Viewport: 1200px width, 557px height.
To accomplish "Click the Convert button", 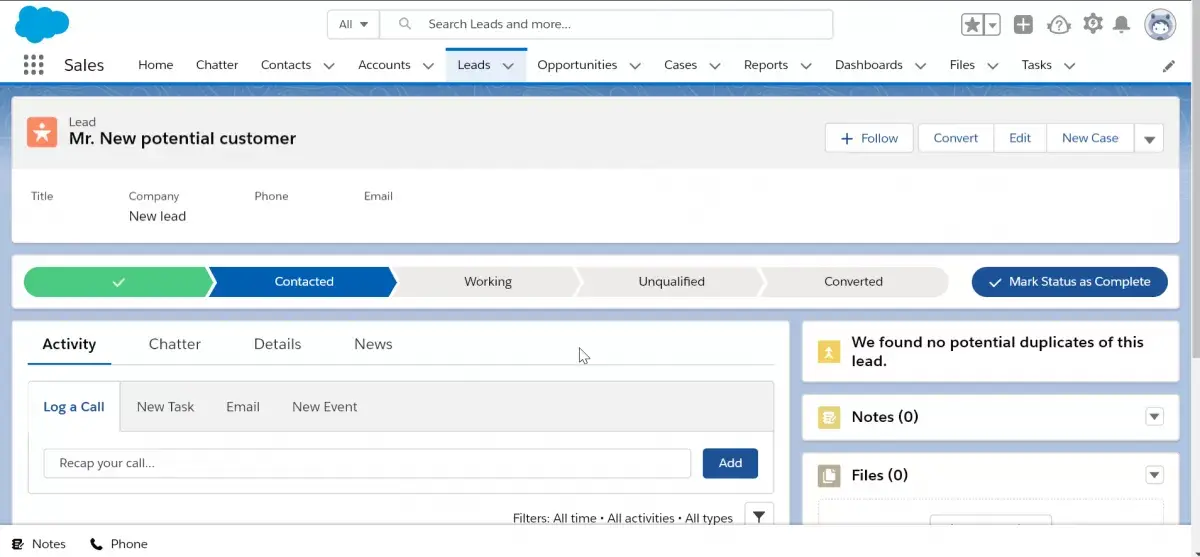I will coord(956,138).
